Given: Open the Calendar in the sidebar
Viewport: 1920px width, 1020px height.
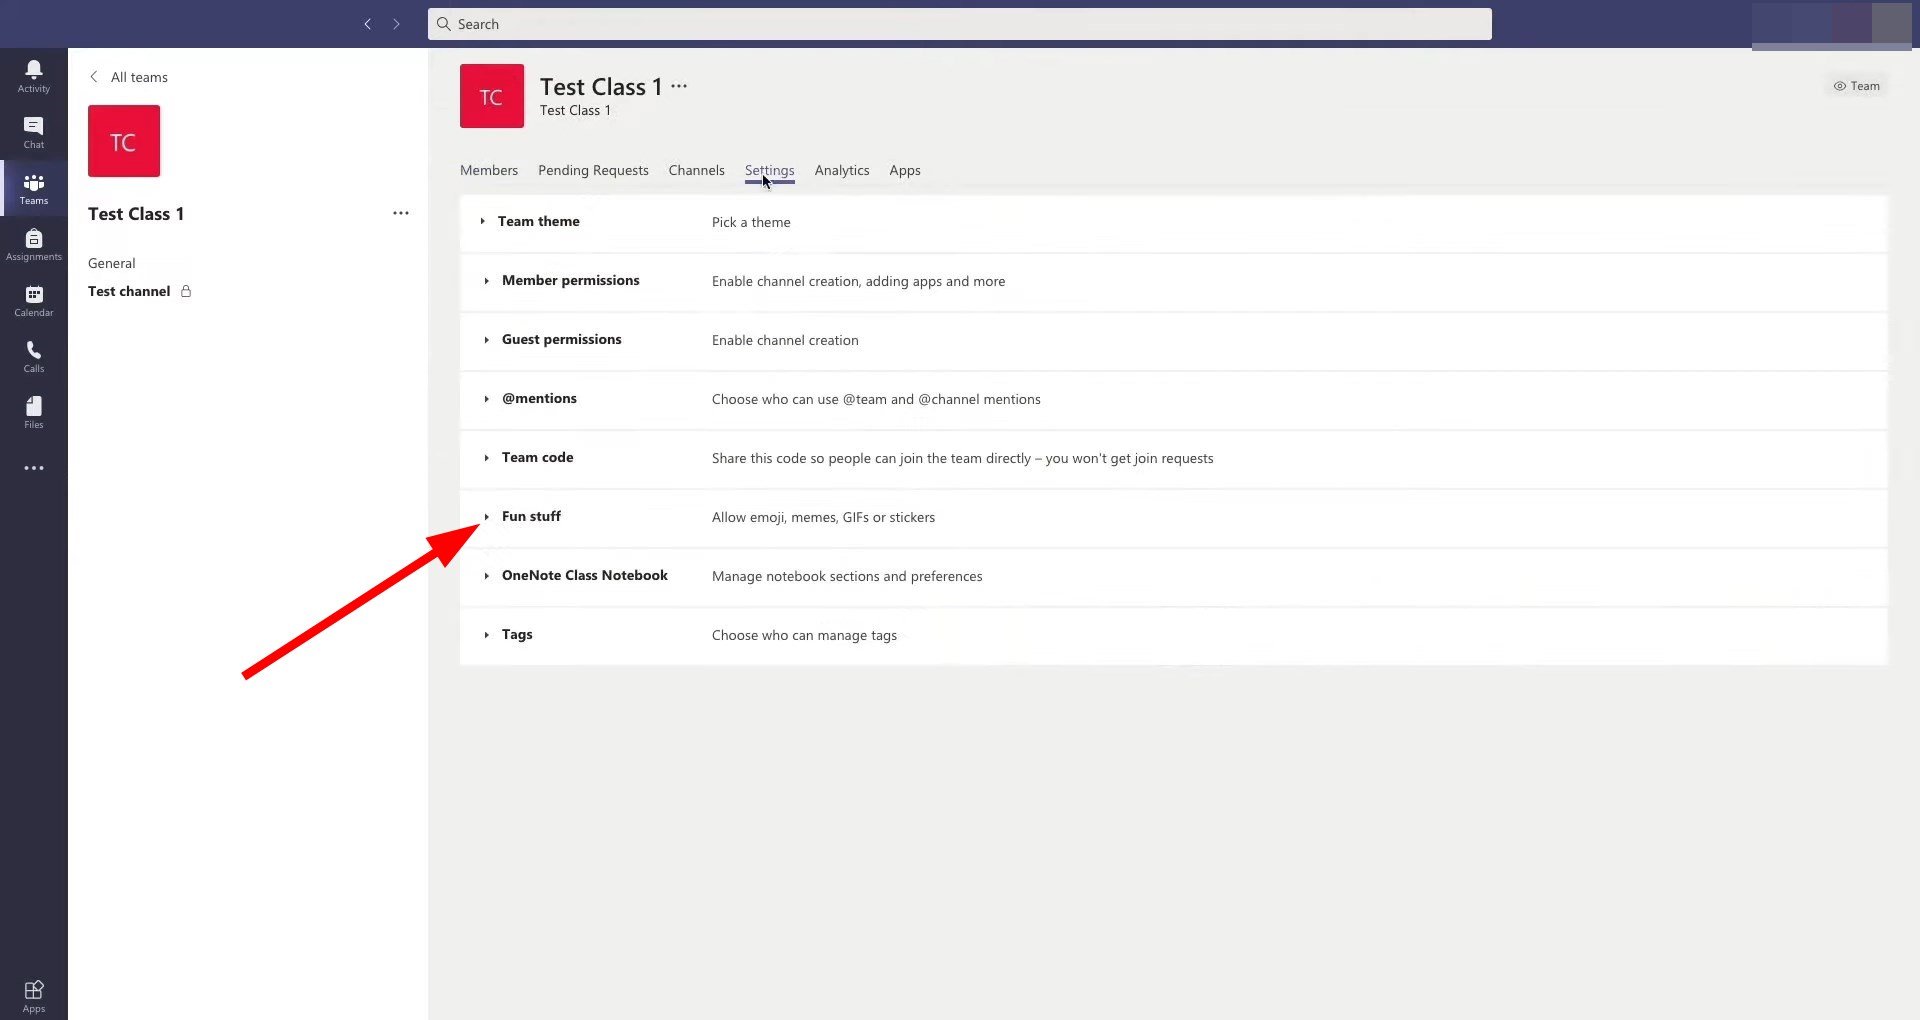Looking at the screenshot, I should (x=33, y=300).
